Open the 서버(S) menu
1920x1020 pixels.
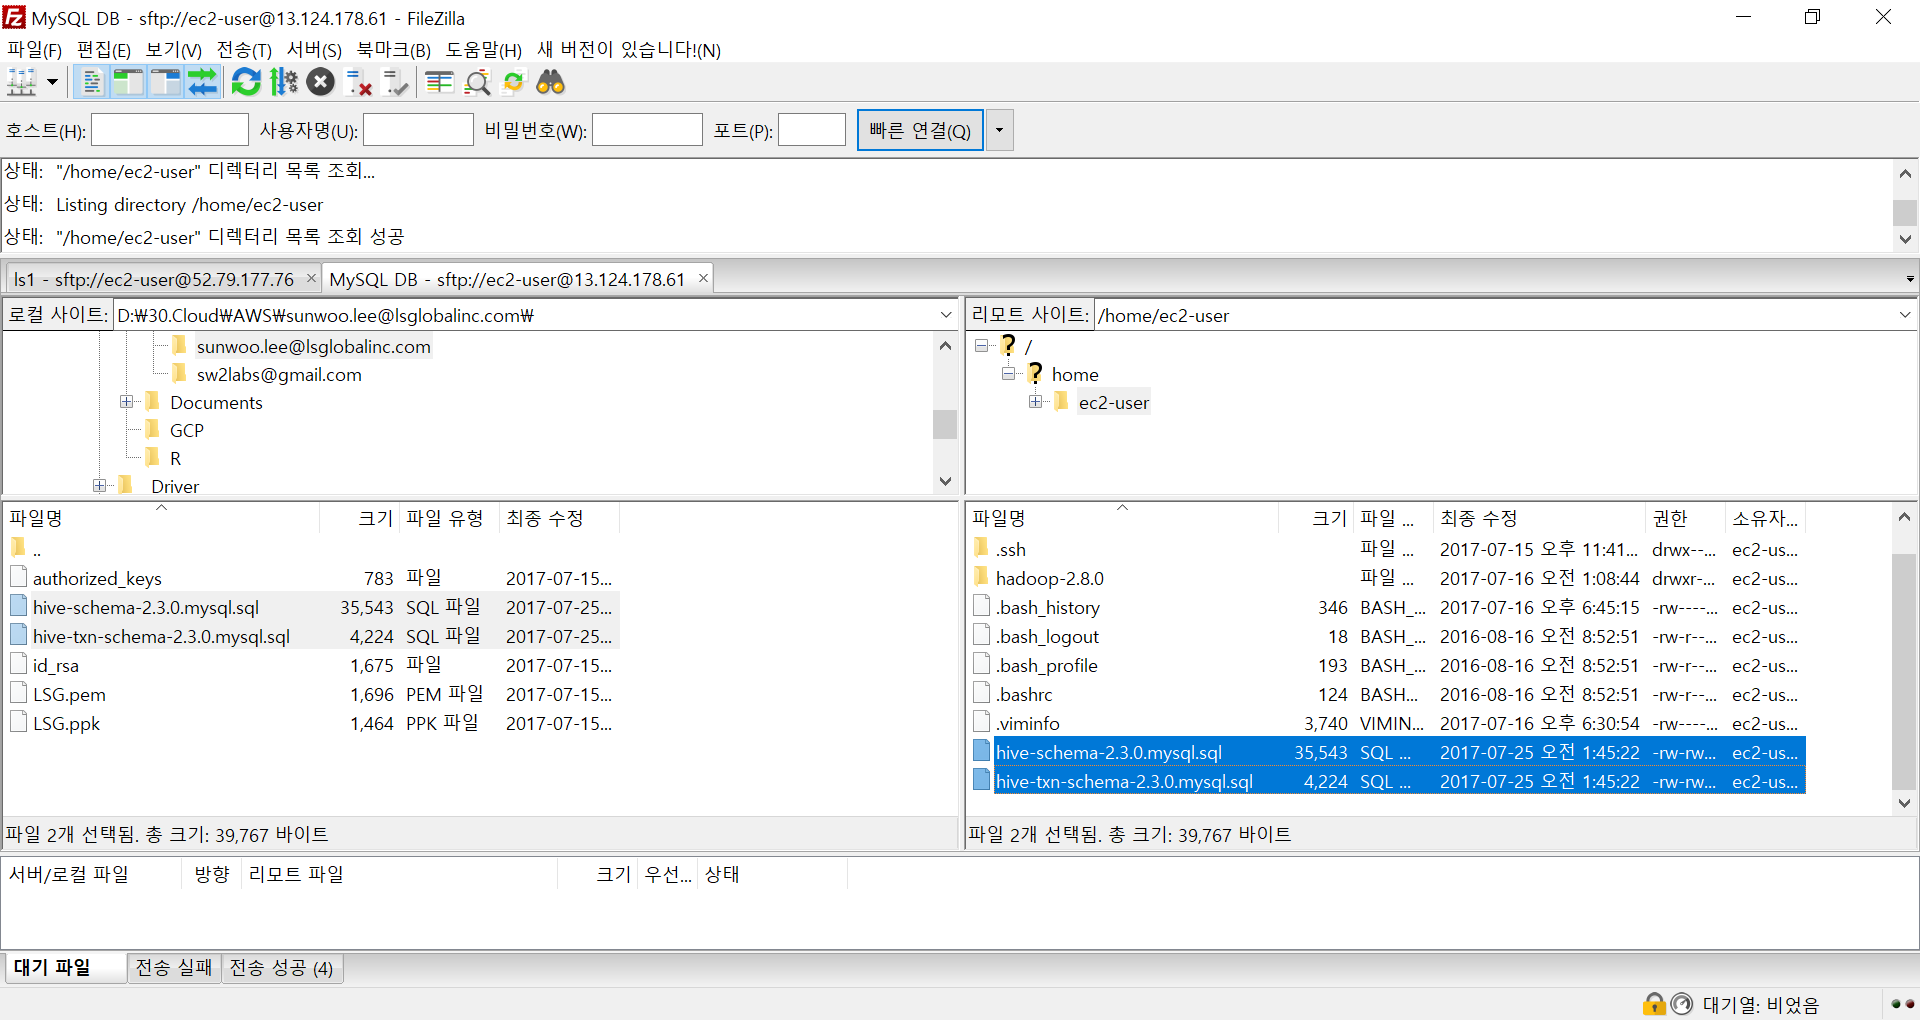[x=314, y=50]
